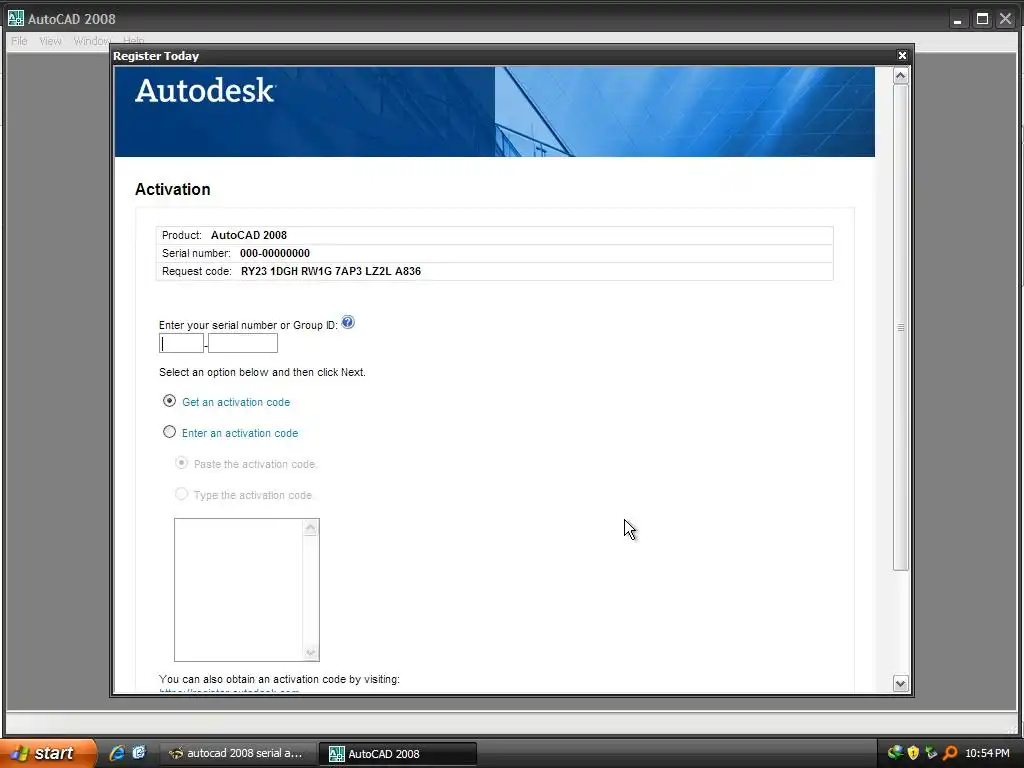Click the Windows start button
Screen dimensions: 1024x768
pyautogui.click(x=48, y=753)
